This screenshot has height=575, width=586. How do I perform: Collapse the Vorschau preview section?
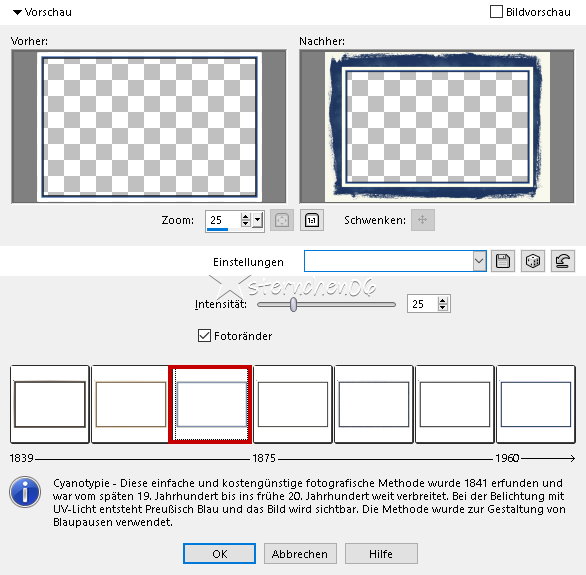[x=17, y=12]
